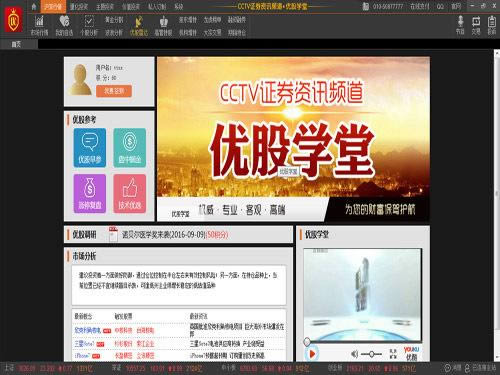500x375 pixels.
Task: Click the QQ link in title bar
Action: (440, 6)
